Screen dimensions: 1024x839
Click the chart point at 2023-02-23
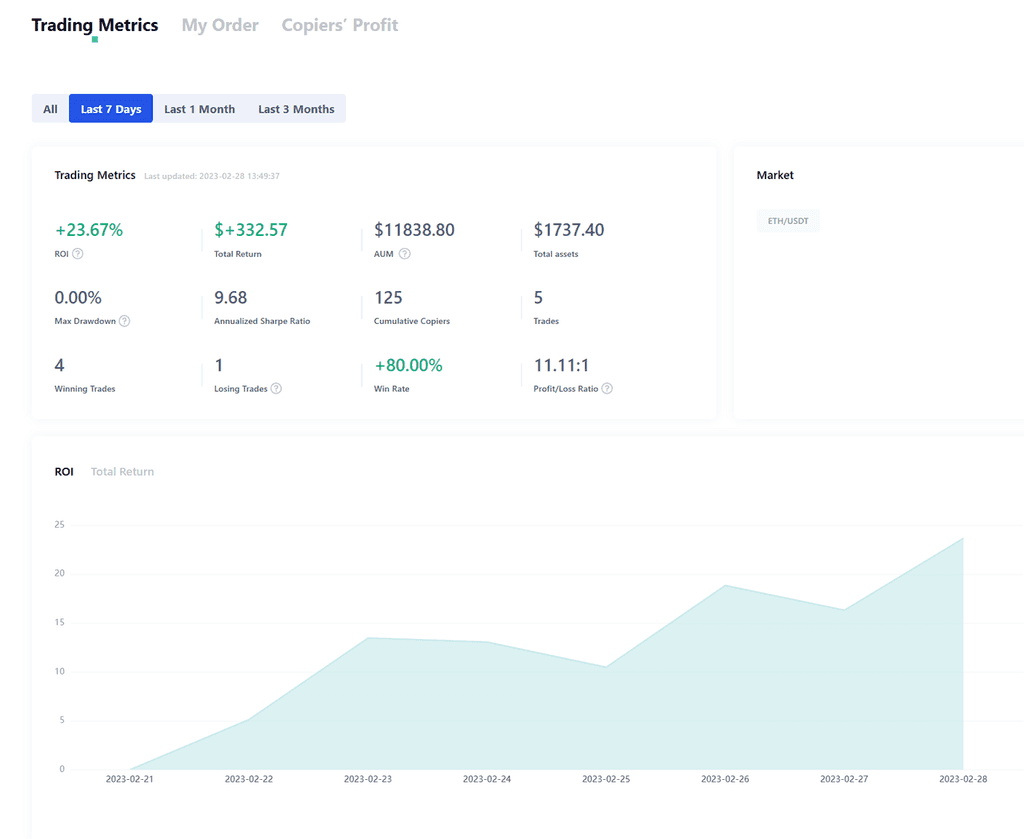tap(368, 638)
